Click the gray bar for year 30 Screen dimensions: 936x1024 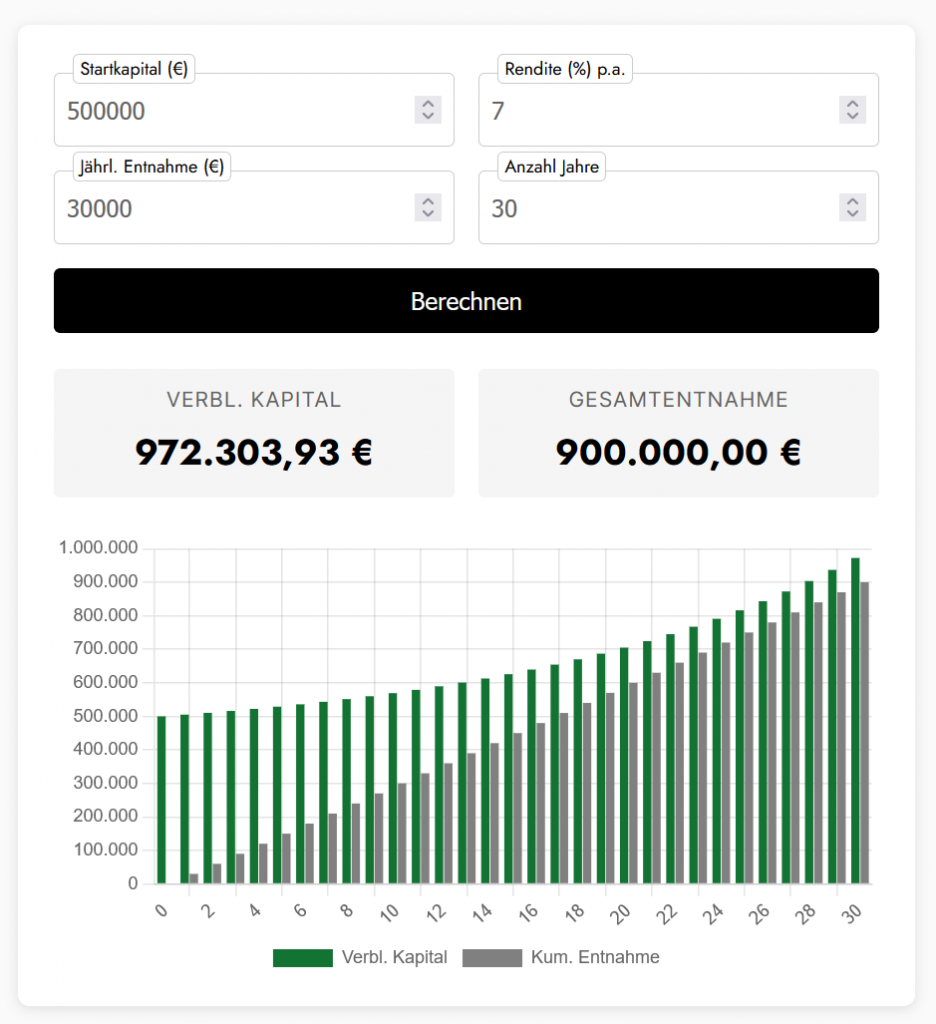click(865, 733)
